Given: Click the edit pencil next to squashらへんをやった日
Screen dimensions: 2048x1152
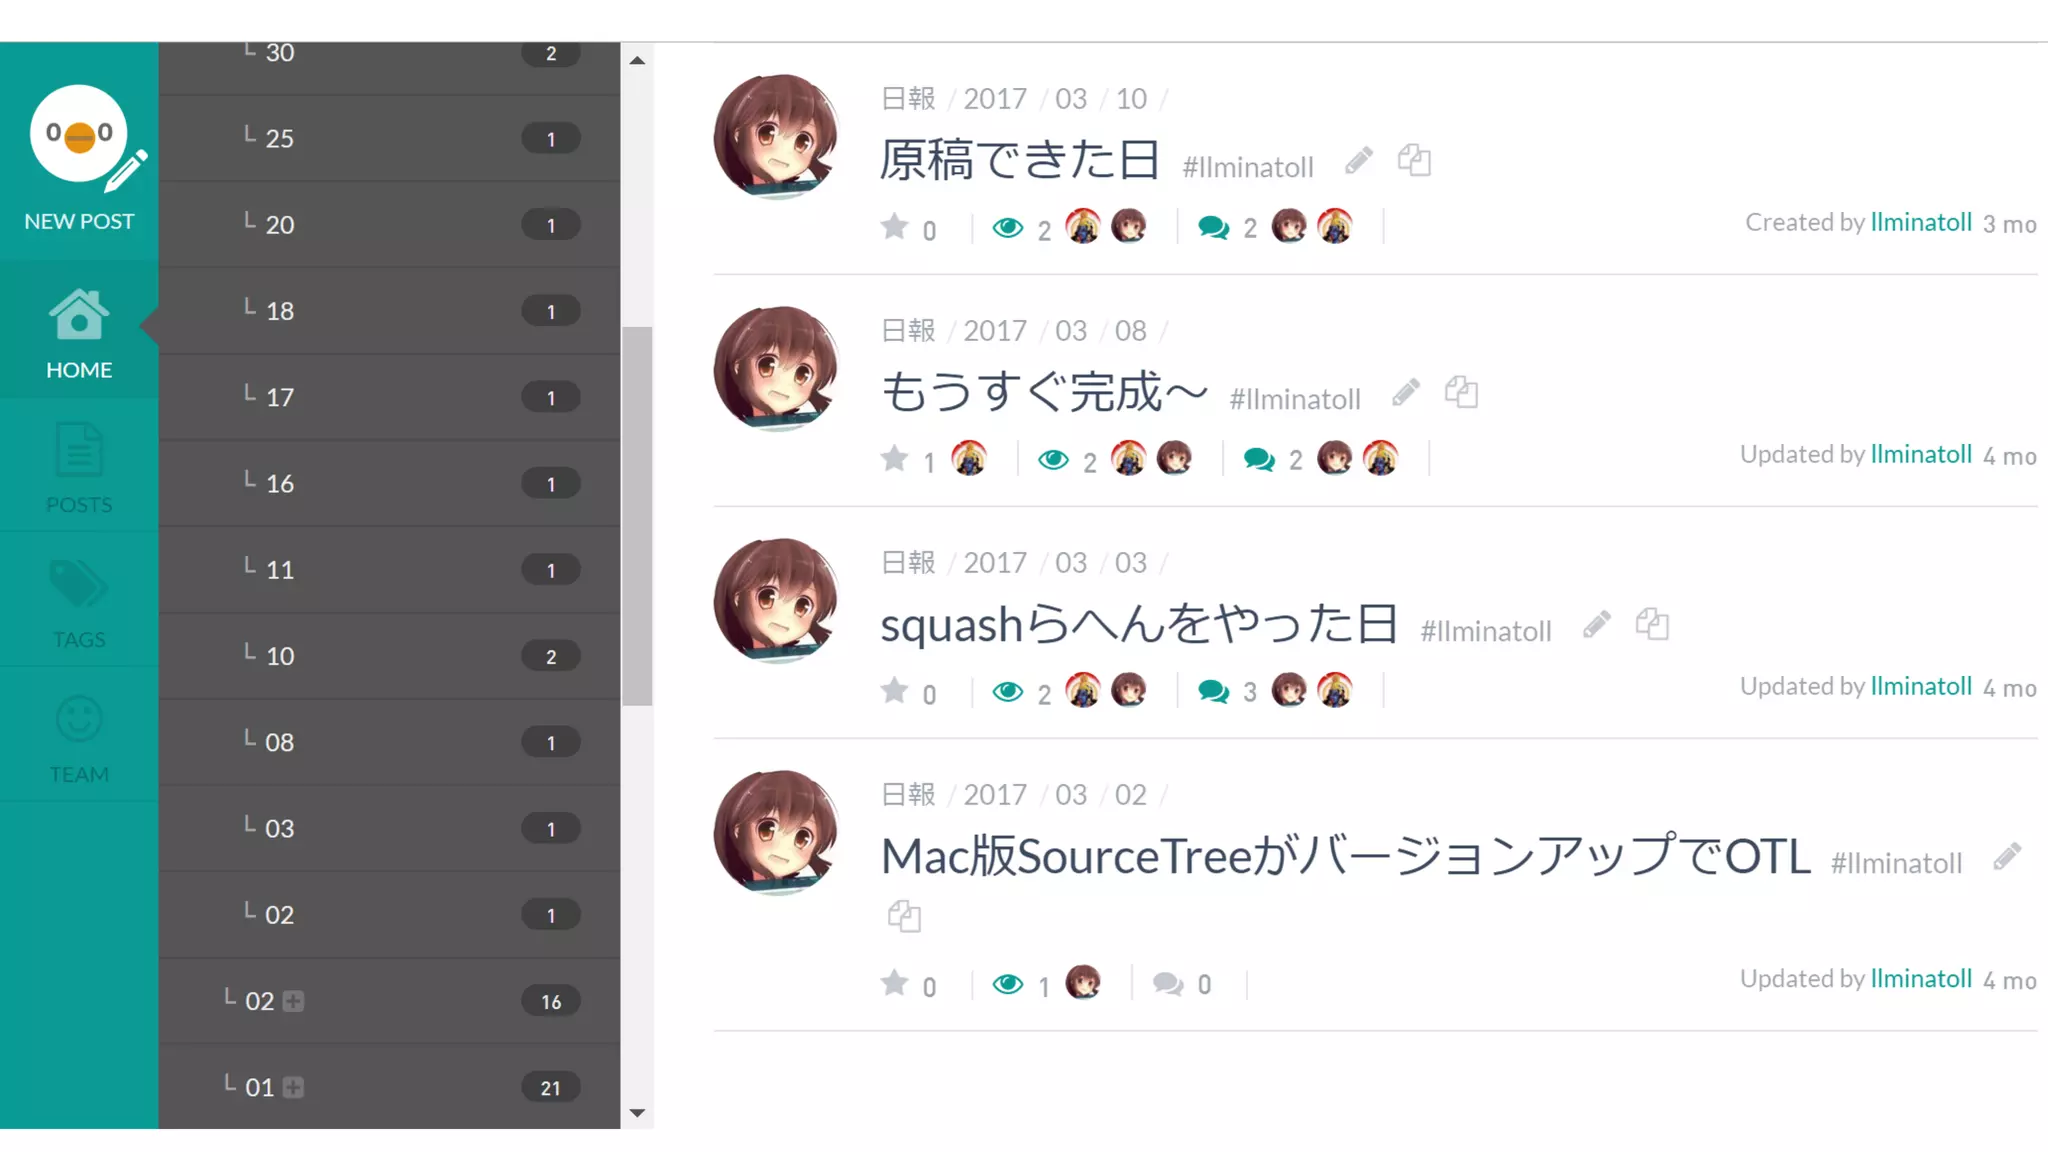Looking at the screenshot, I should (1597, 624).
